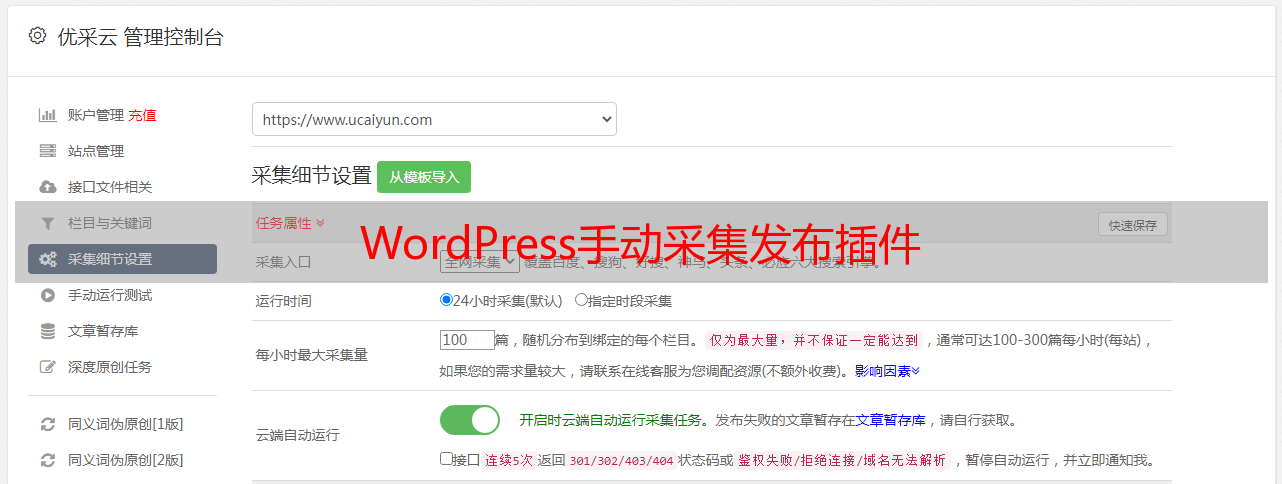Click the green 从模板导入 button
The width and height of the screenshot is (1282, 484).
tap(424, 177)
